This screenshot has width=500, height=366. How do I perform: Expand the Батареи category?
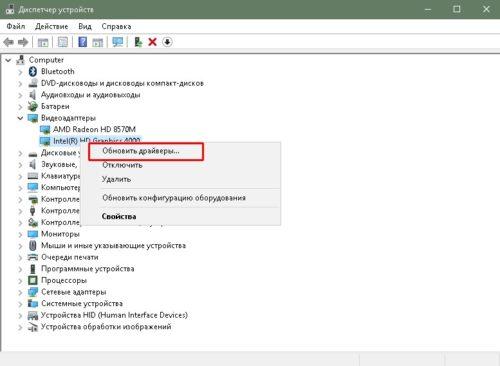(20, 107)
